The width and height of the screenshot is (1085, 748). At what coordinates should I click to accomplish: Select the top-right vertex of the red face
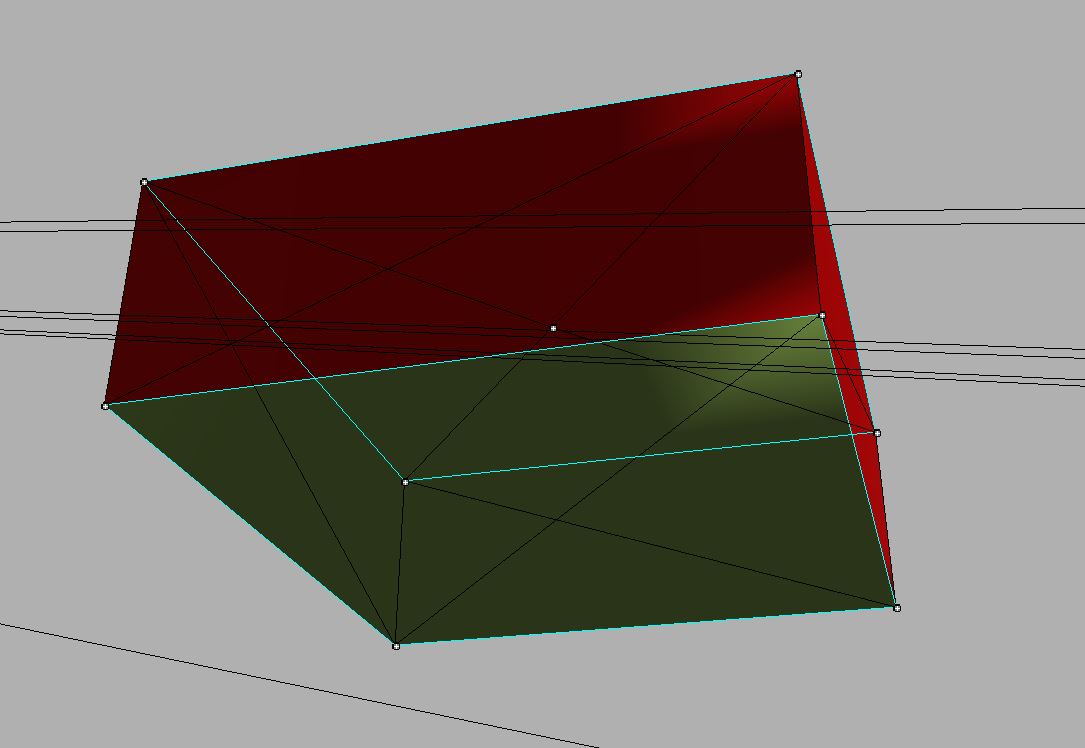tap(797, 74)
